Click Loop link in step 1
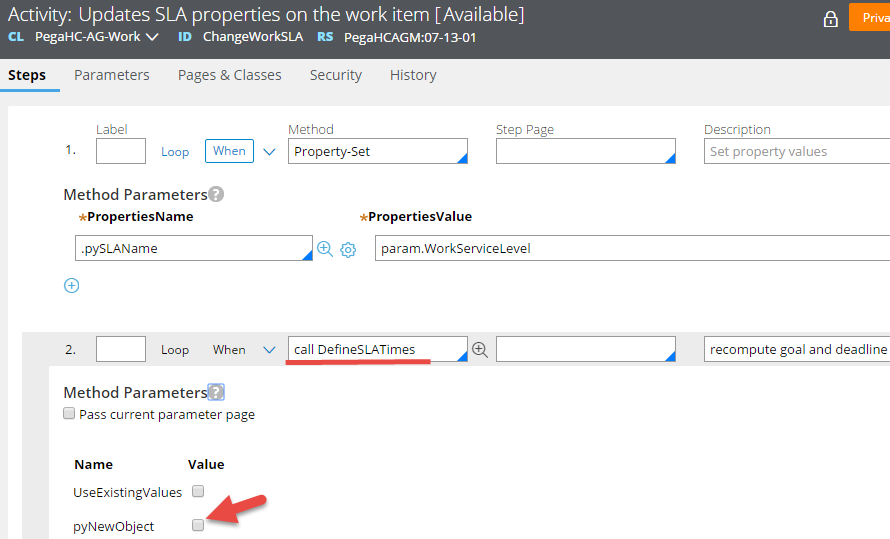This screenshot has width=890, height=539. [x=175, y=151]
